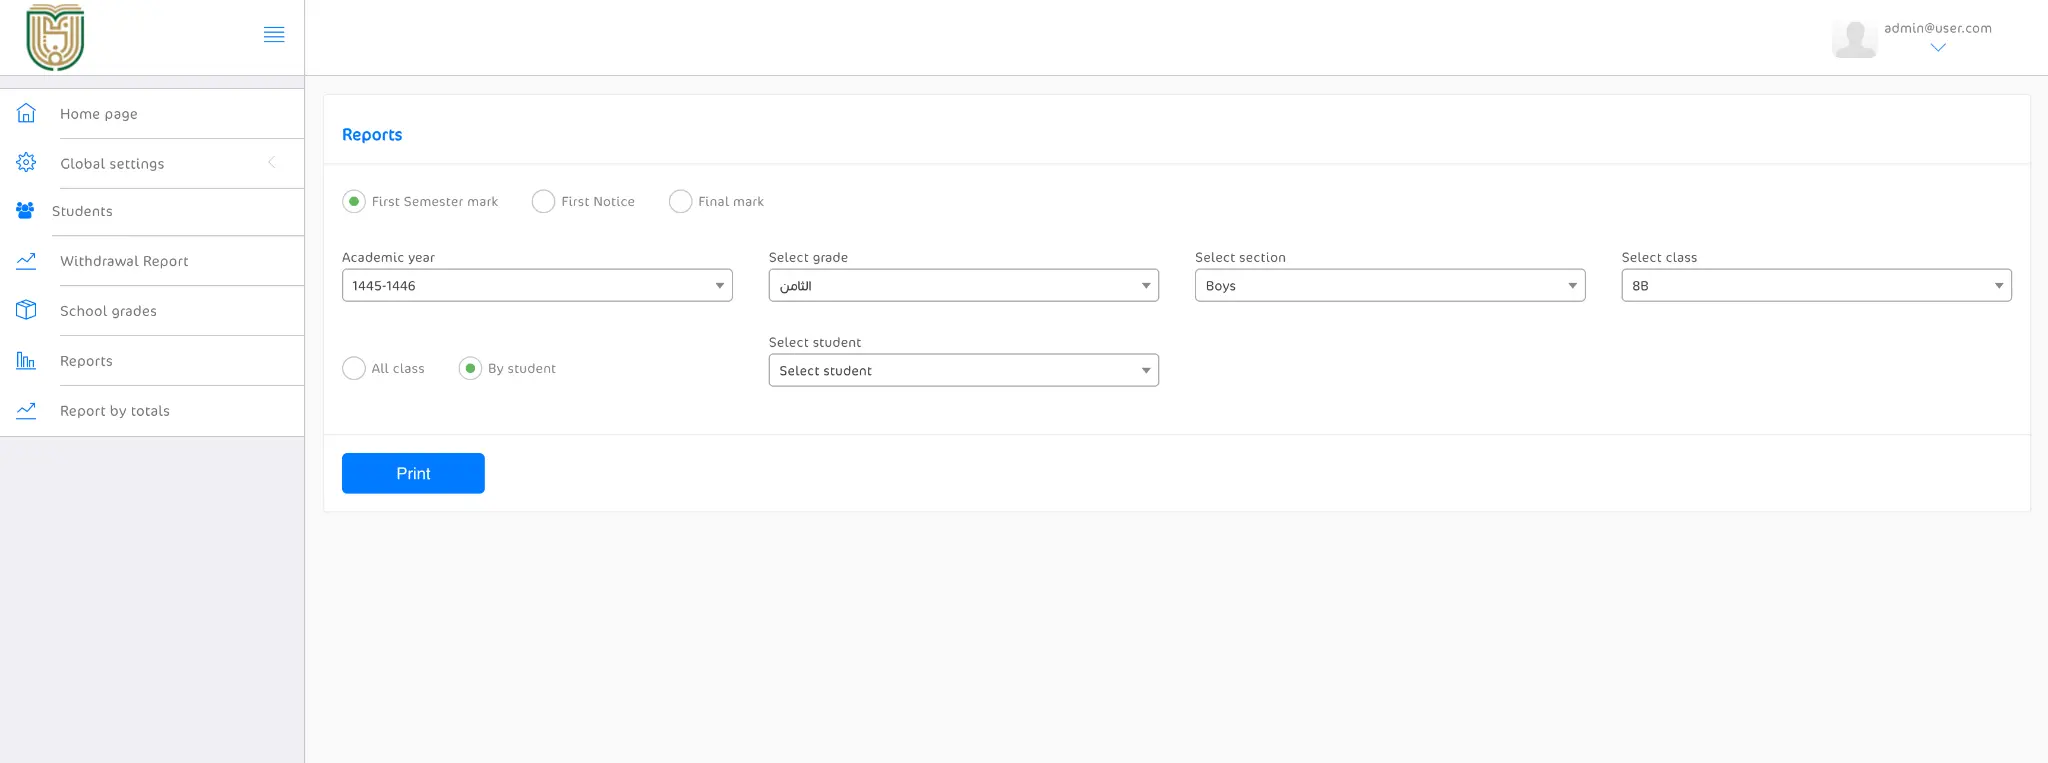2048x763 pixels.
Task: Expand the Select student dropdown
Action: tap(963, 371)
